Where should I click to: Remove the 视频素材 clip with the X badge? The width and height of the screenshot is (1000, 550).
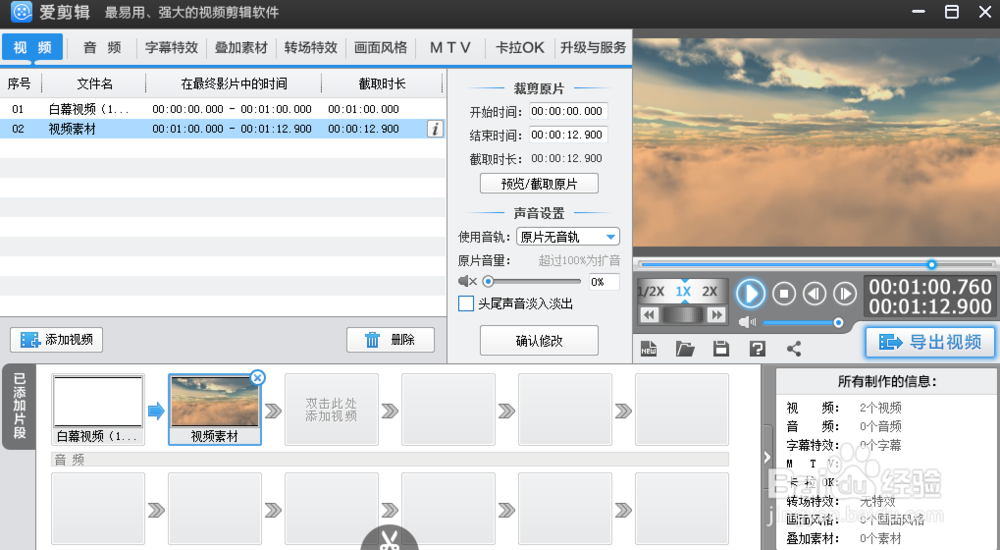pos(258,378)
